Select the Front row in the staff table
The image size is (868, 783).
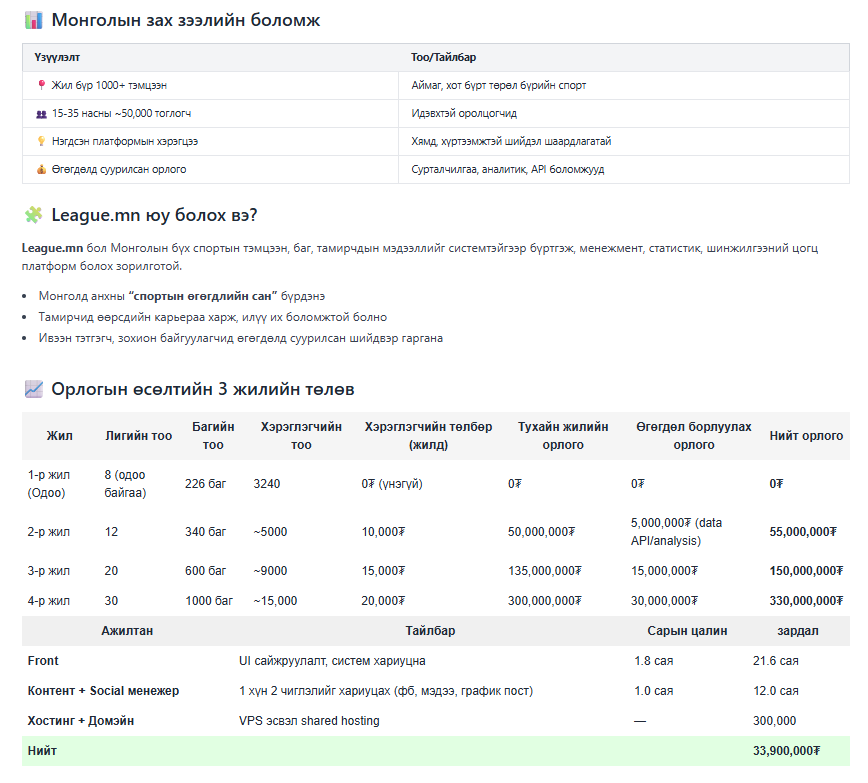point(44,661)
